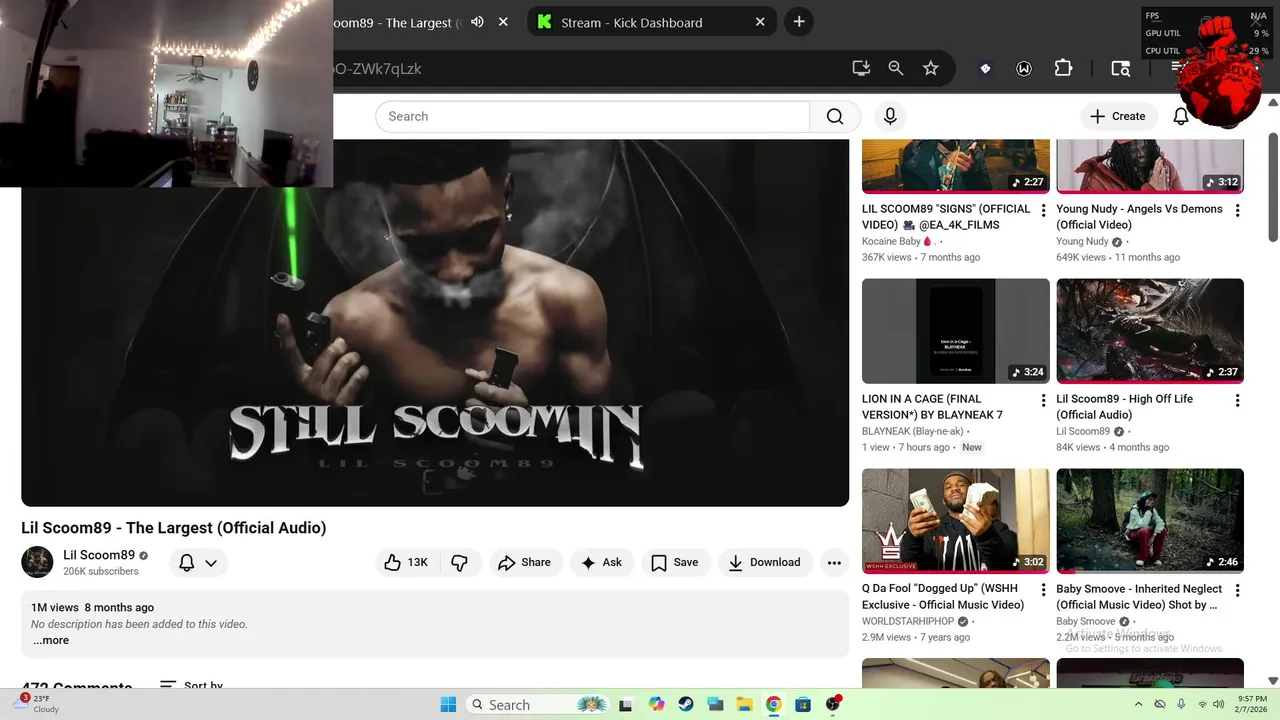Open options menu for Q Da Fool Dogged Up
Screen dimensions: 1280x720
tap(1043, 590)
